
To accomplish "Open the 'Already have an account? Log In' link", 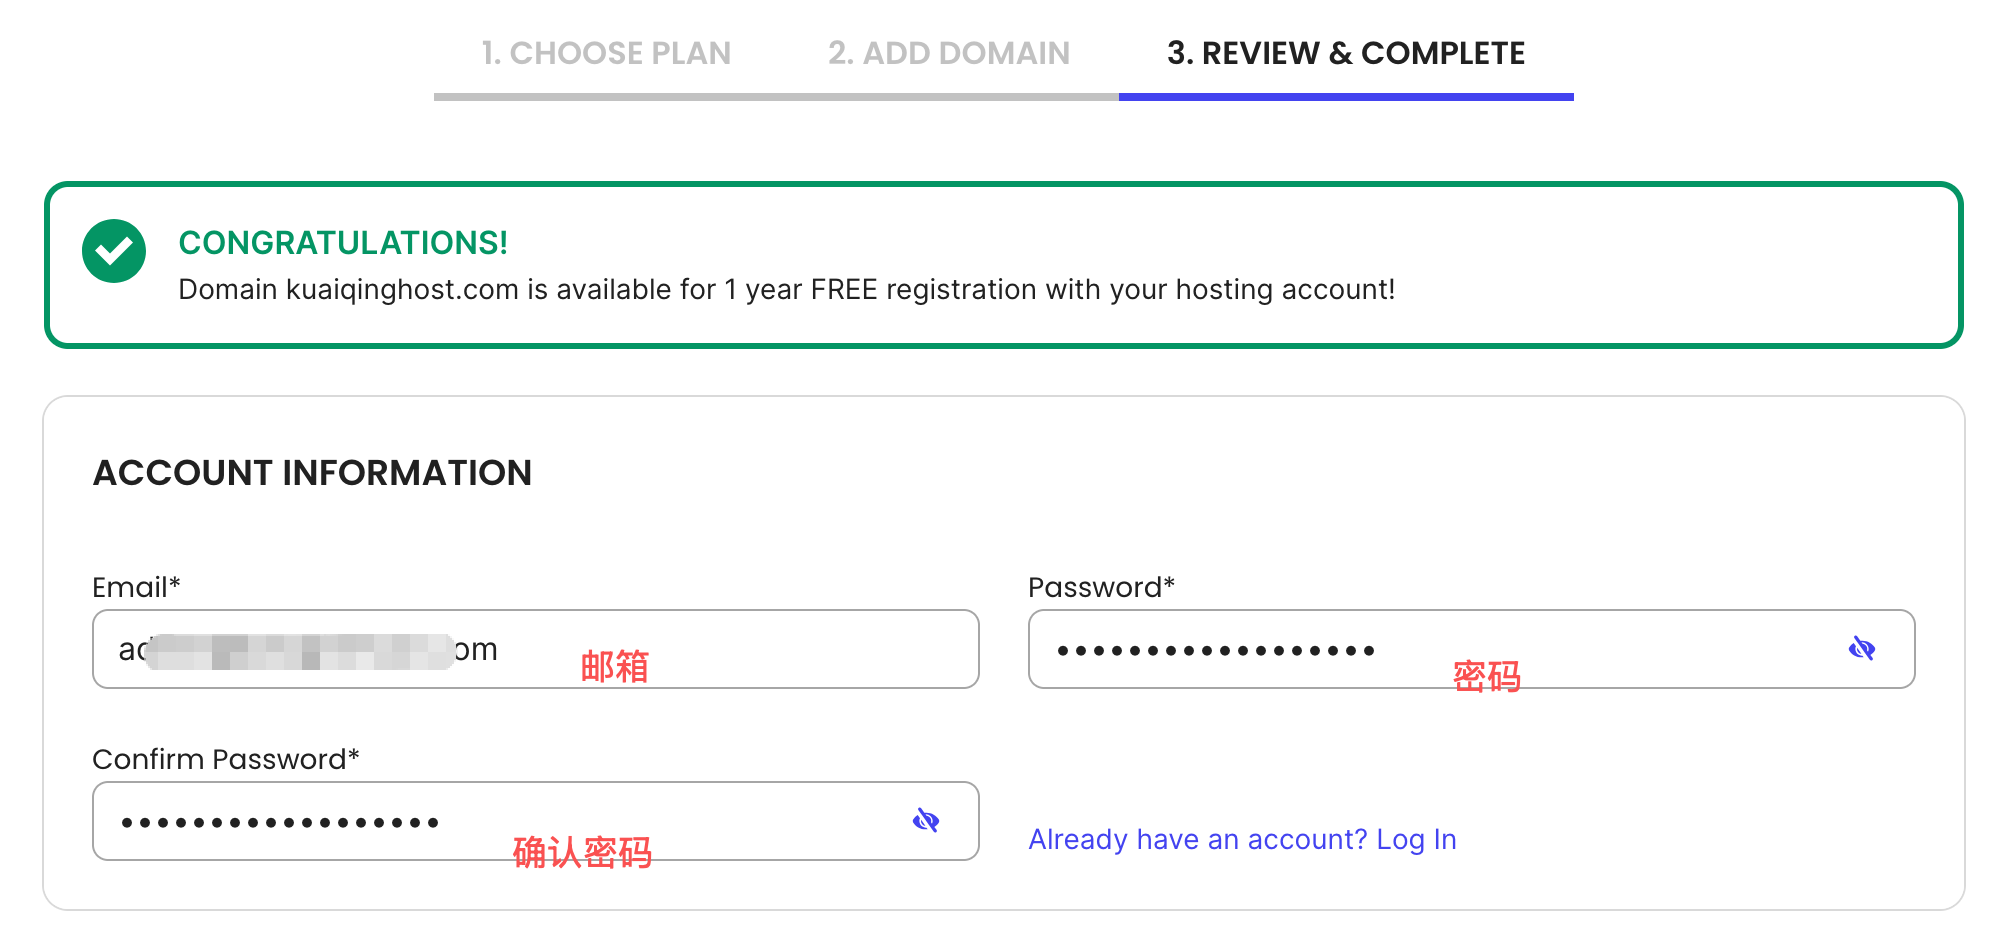I will (1242, 839).
